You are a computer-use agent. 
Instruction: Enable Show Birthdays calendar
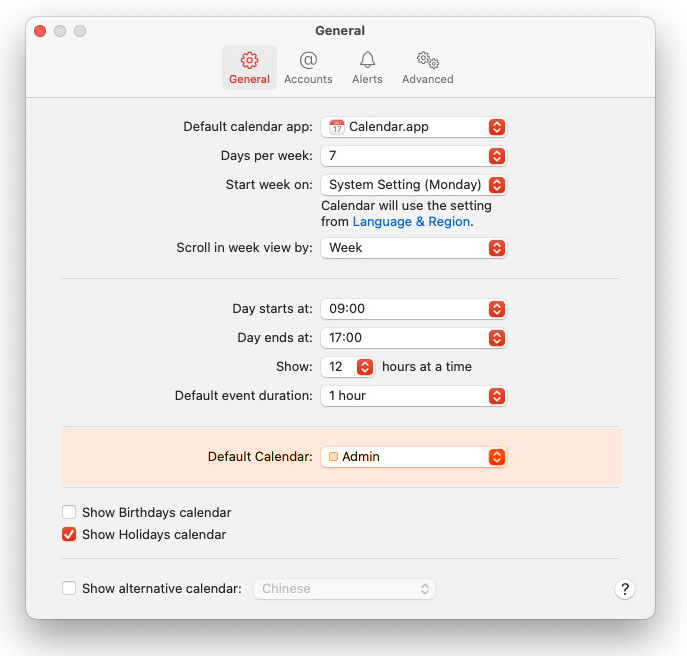click(x=69, y=513)
